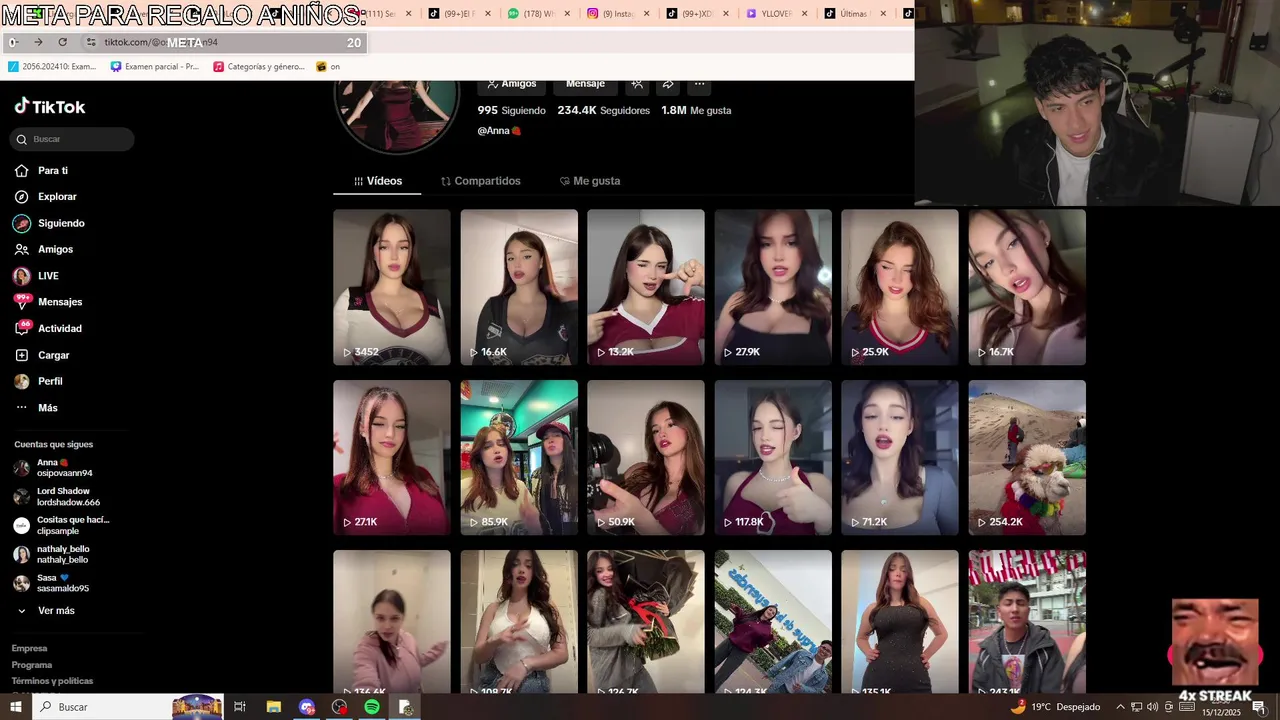Open the video thumbnail with 13.2K views

[646, 287]
